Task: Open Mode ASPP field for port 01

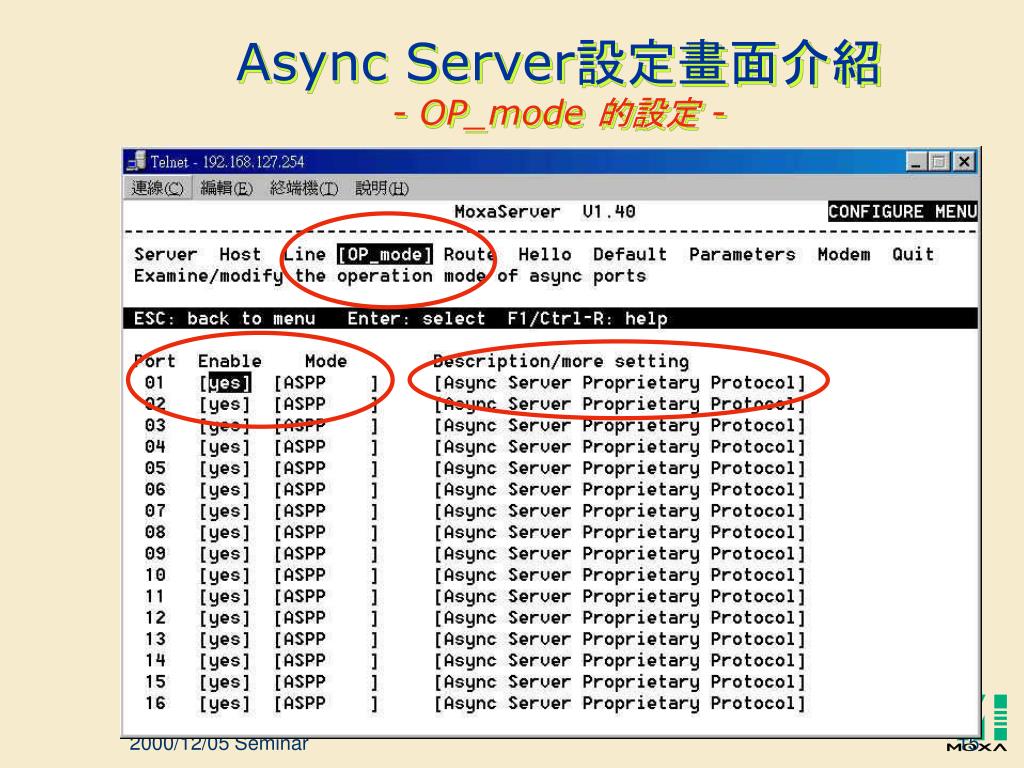Action: pos(326,383)
